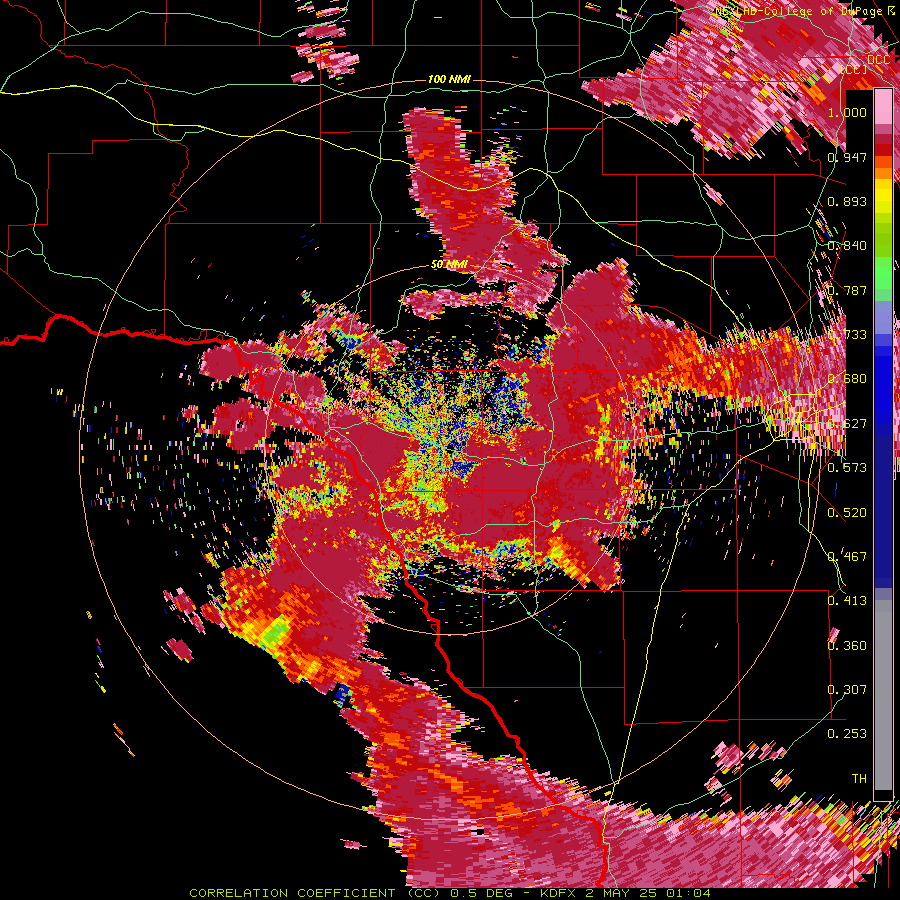The height and width of the screenshot is (900, 900).
Task: Pick the gray segment of the color bar
Action: (x=883, y=697)
